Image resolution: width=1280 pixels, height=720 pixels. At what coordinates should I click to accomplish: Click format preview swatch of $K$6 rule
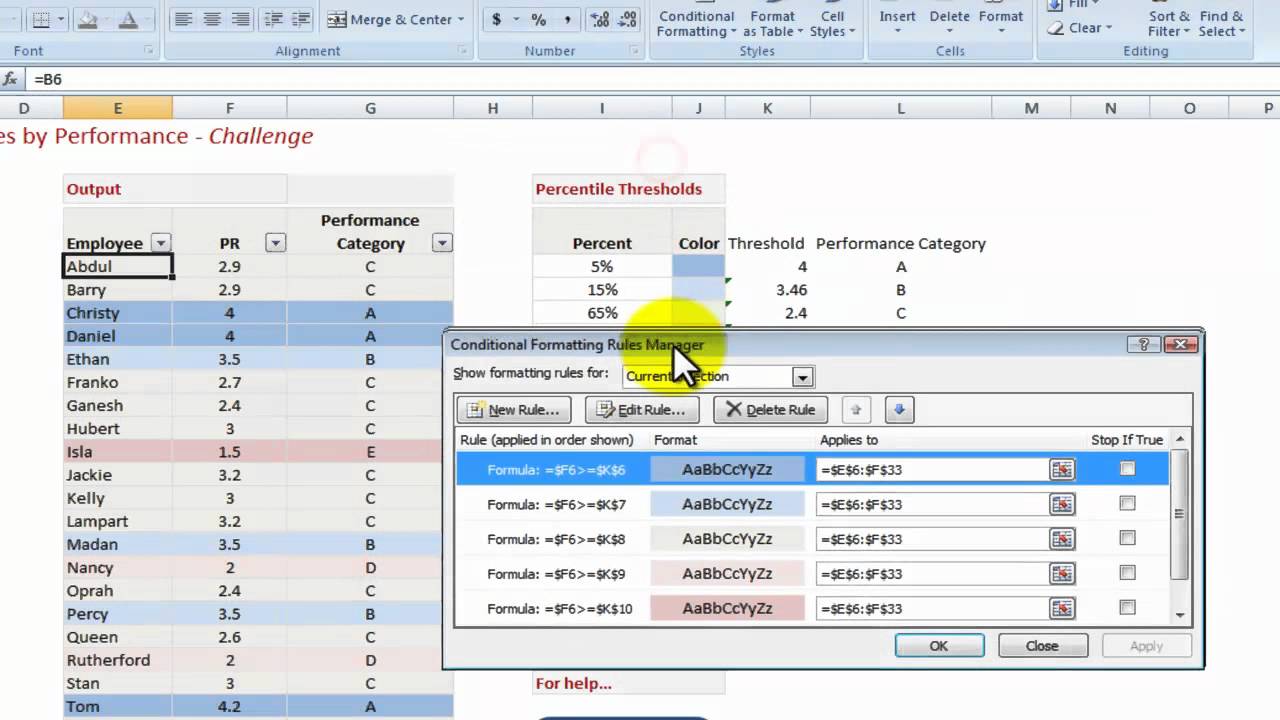[727, 469]
